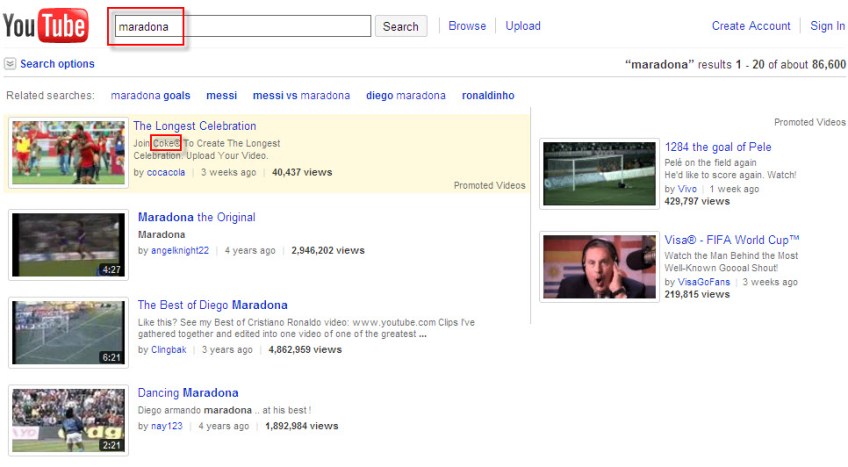848x467 pixels.
Task: Click the Create Account link
Action: (751, 26)
